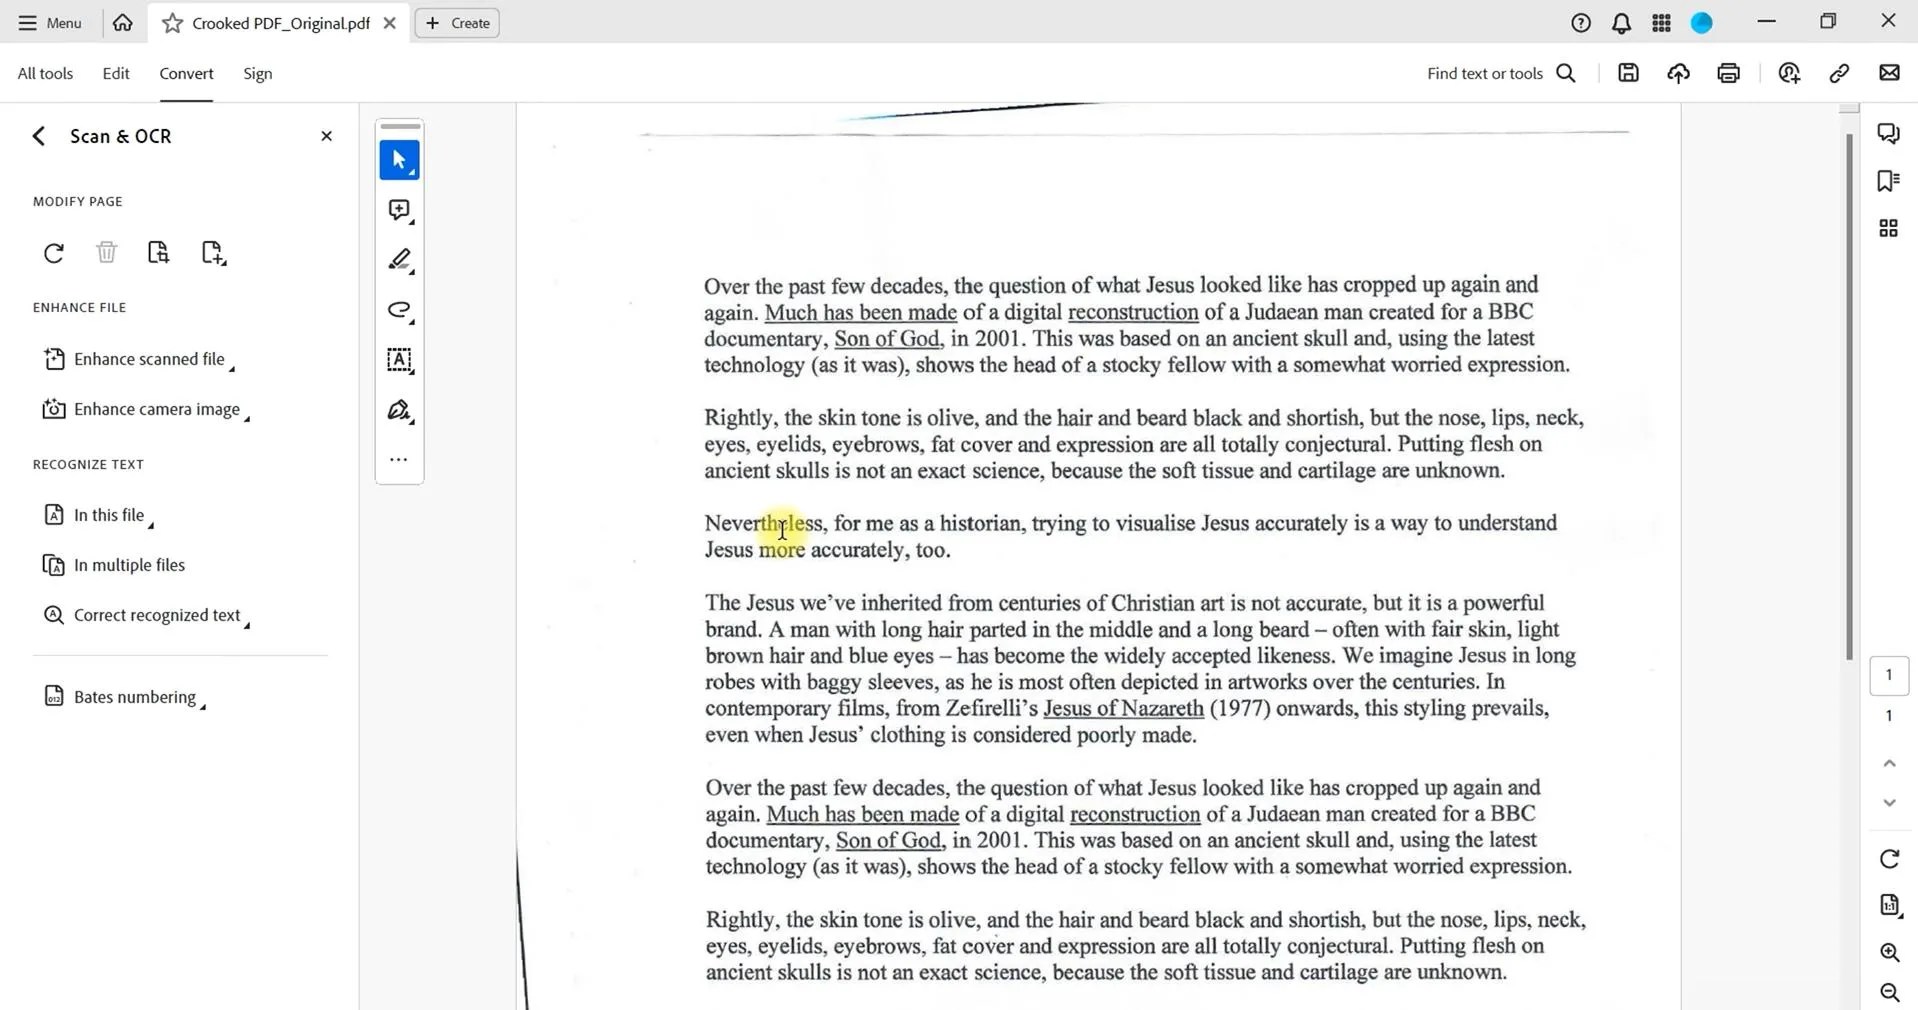
Task: Open the fill and sign pen tool
Action: [x=398, y=410]
